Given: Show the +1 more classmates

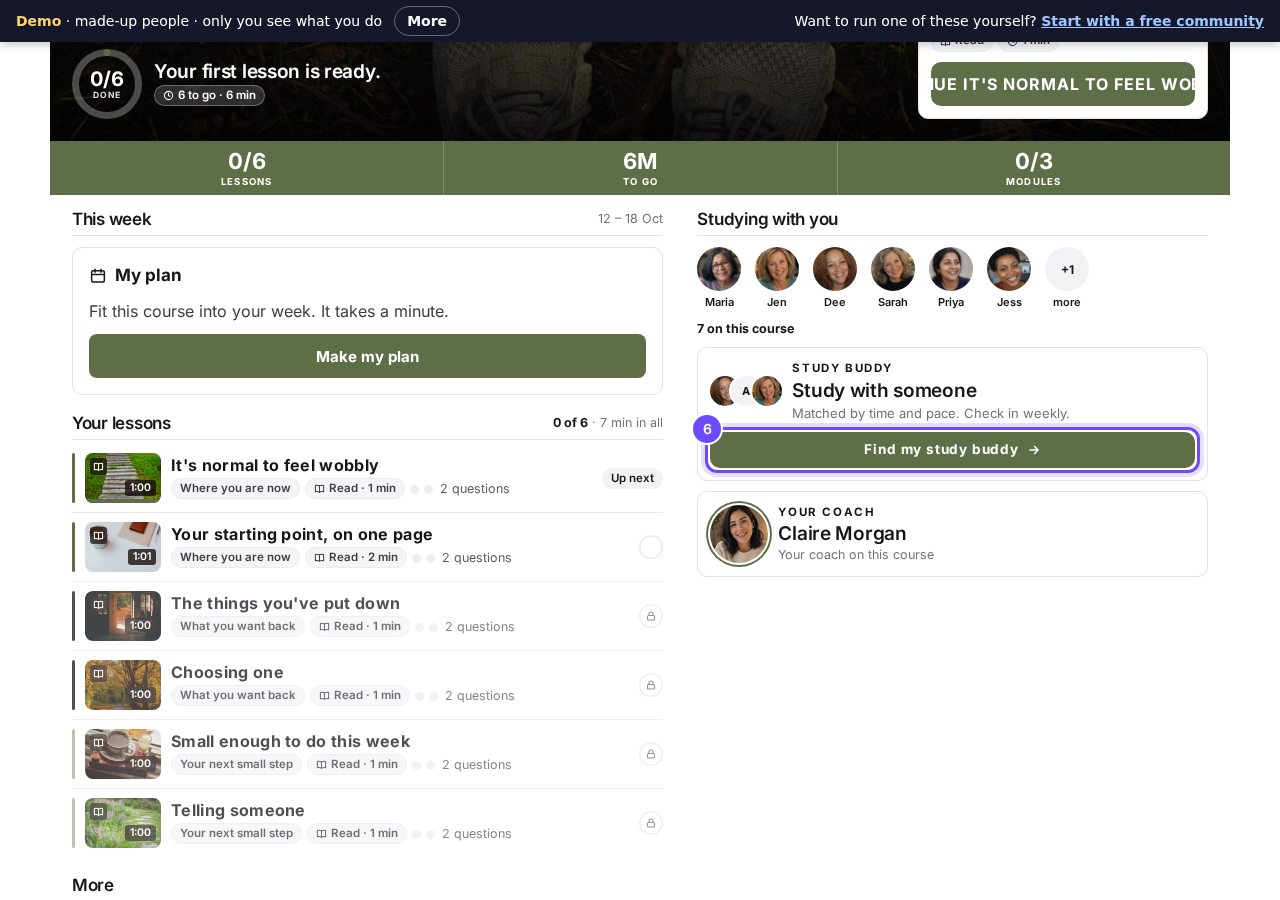Looking at the screenshot, I should pyautogui.click(x=1067, y=269).
